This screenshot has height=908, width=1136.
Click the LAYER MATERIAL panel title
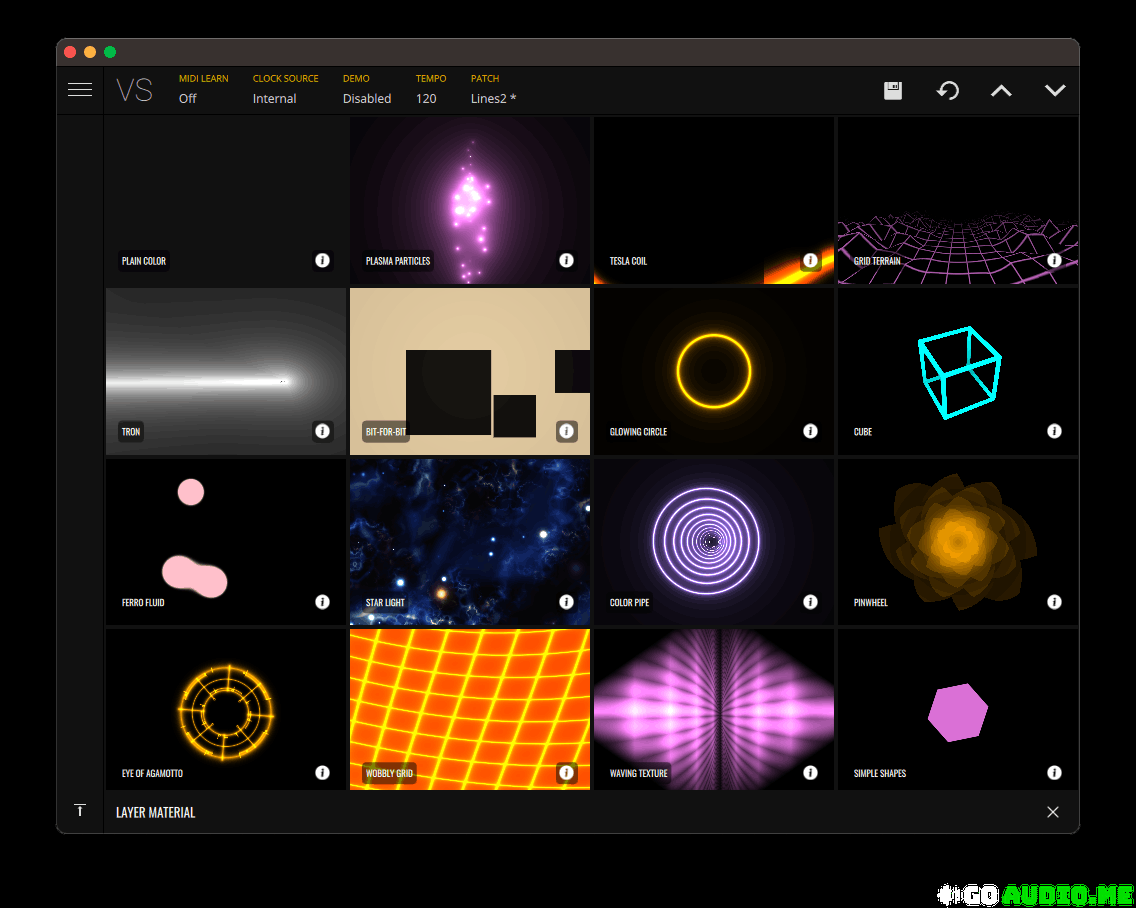(156, 812)
